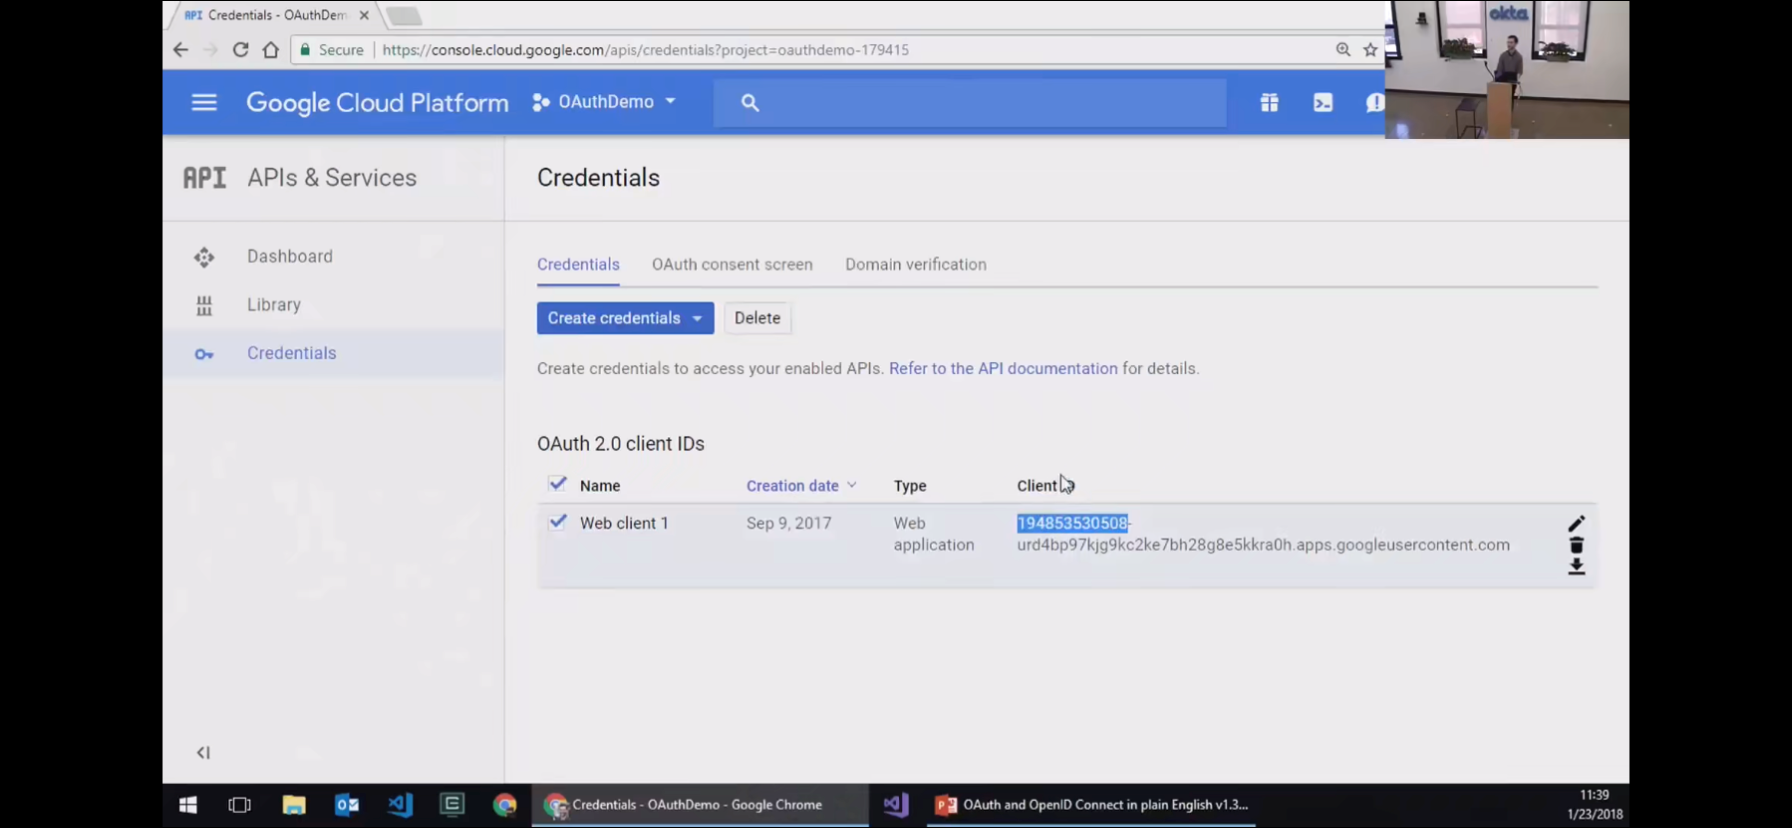1792x828 pixels.
Task: Bookmark the page with star icon
Action: click(1370, 49)
